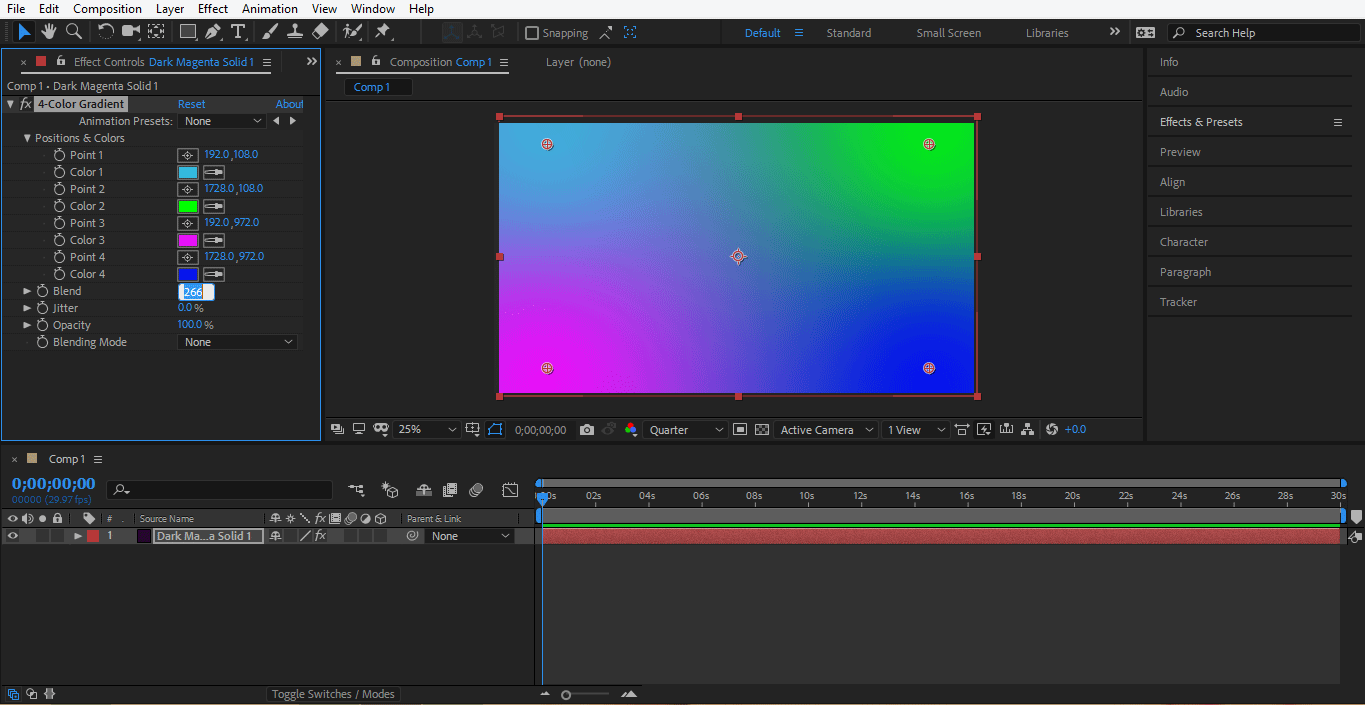The height and width of the screenshot is (705, 1365).
Task: Expand the Blend property triangle
Action: click(27, 291)
